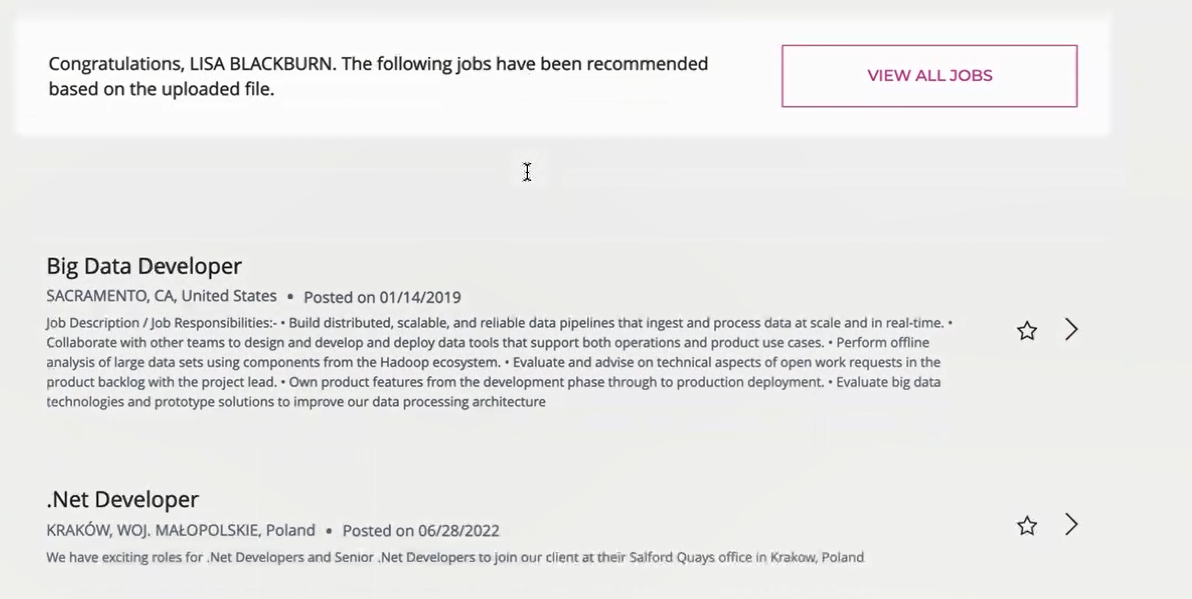Save the Big Data Developer job with star
The width and height of the screenshot is (1192, 599).
click(x=1027, y=331)
